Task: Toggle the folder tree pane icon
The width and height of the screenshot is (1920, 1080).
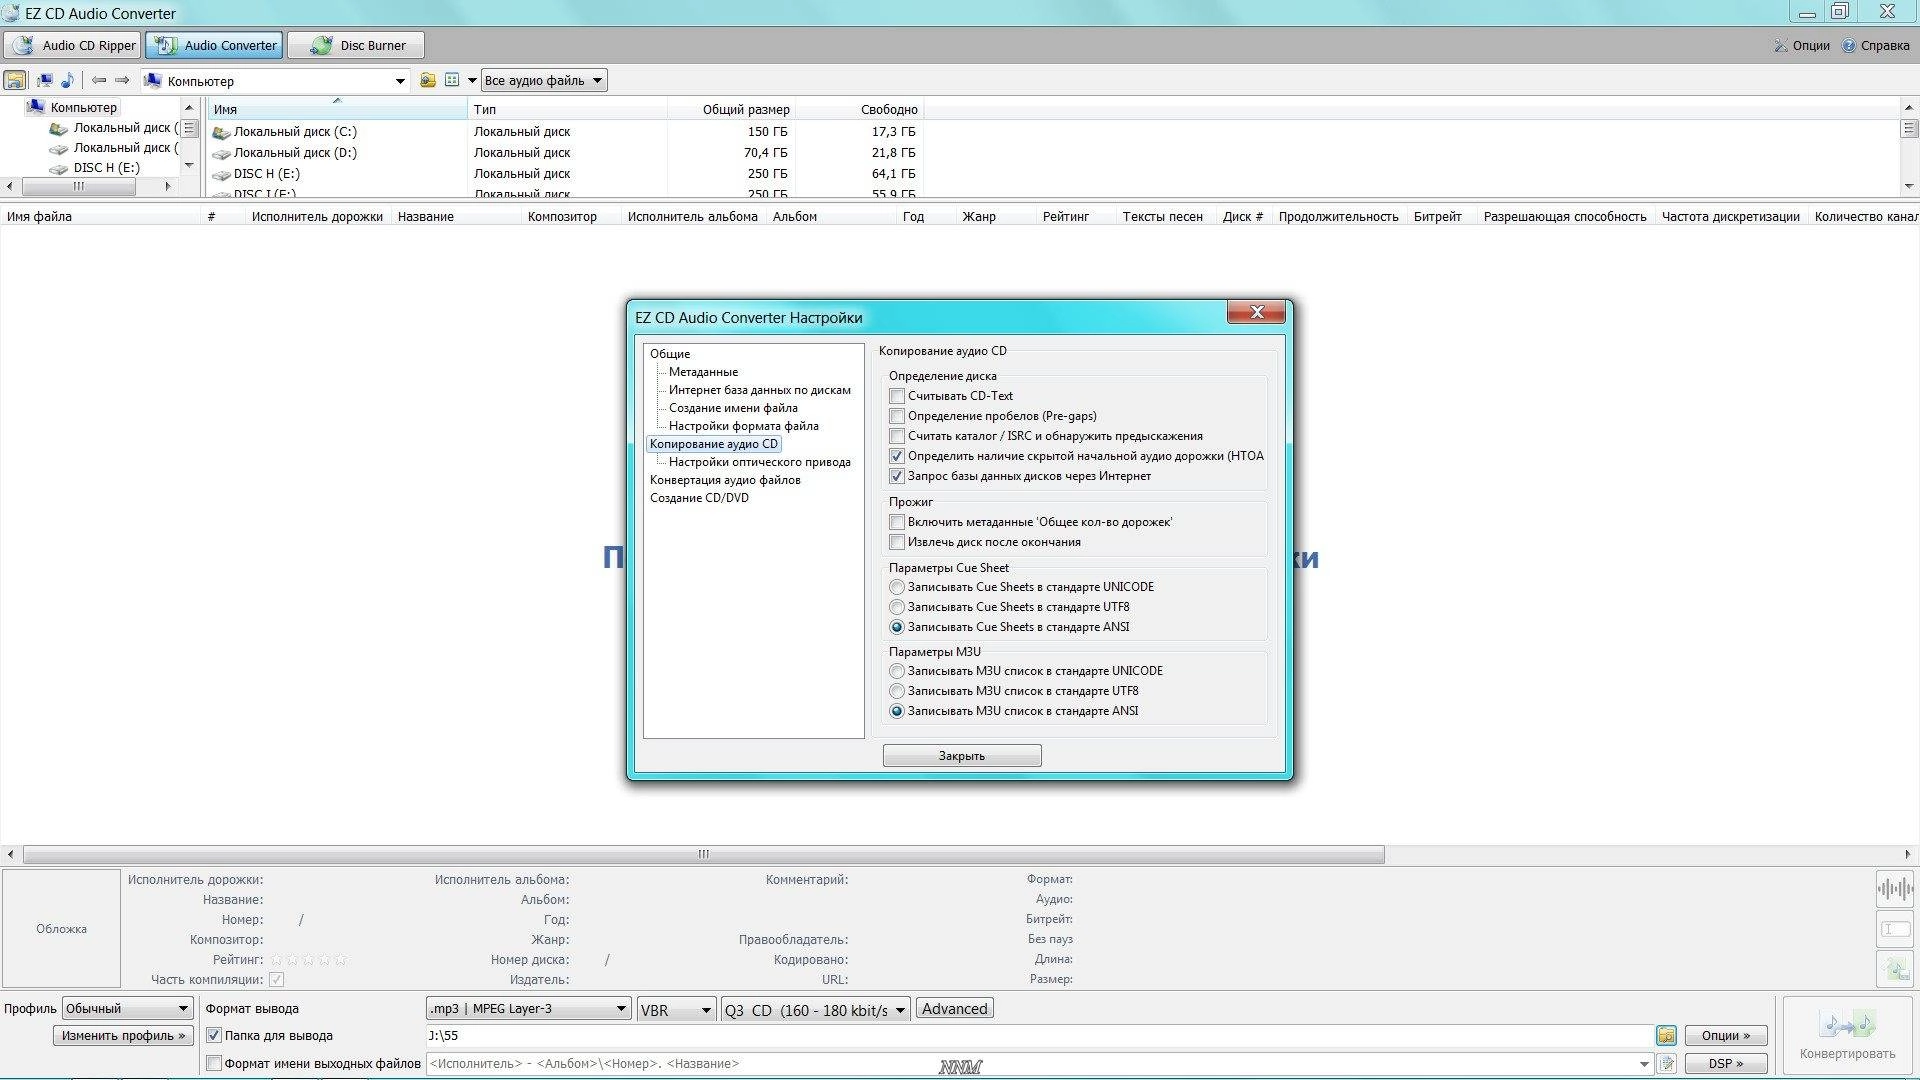Action: coord(15,80)
